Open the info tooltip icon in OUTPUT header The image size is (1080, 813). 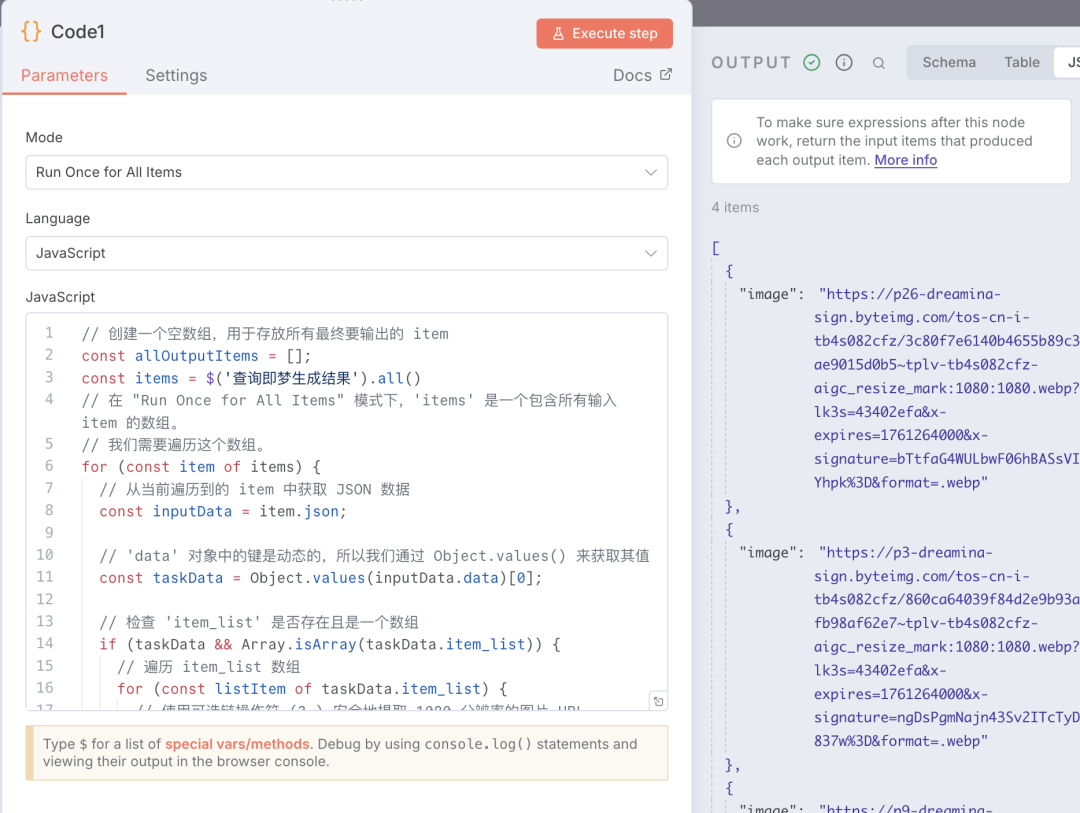tap(844, 62)
